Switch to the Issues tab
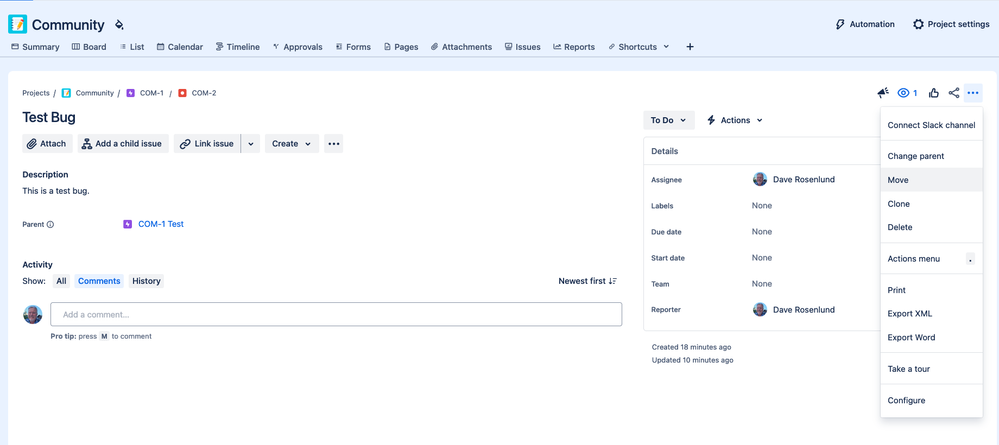 (522, 47)
